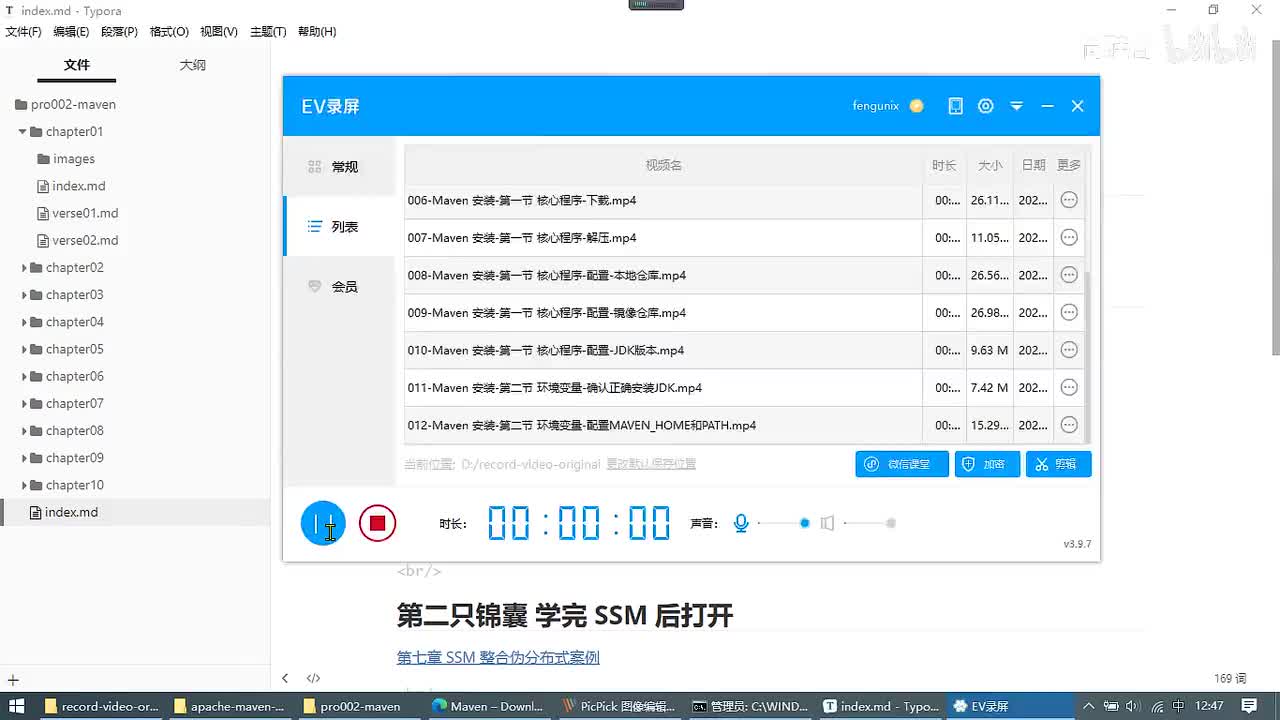Switch to the 列表 tab in EV recorder

click(340, 227)
